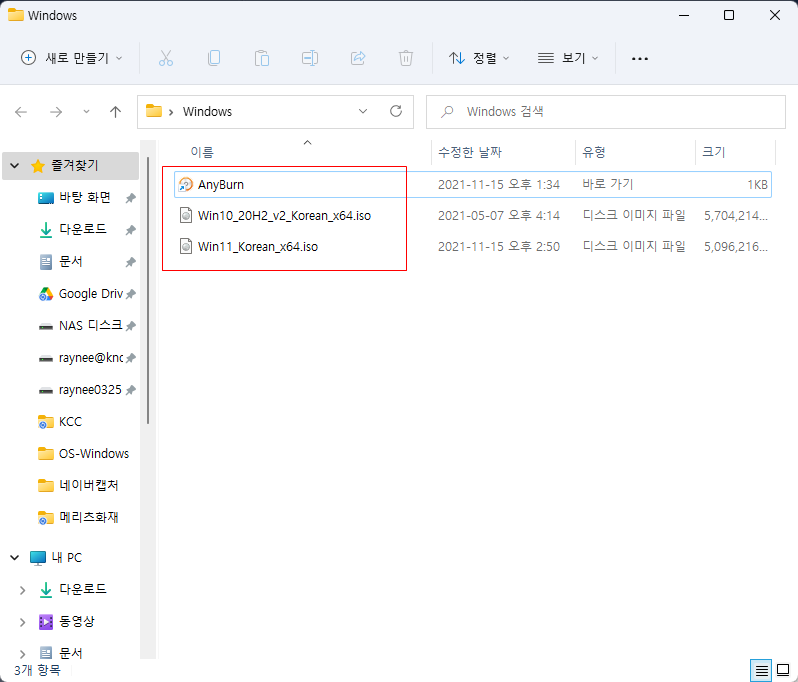Expand 다운로드 under 내 PC
Image resolution: width=798 pixels, height=682 pixels.
[22, 590]
